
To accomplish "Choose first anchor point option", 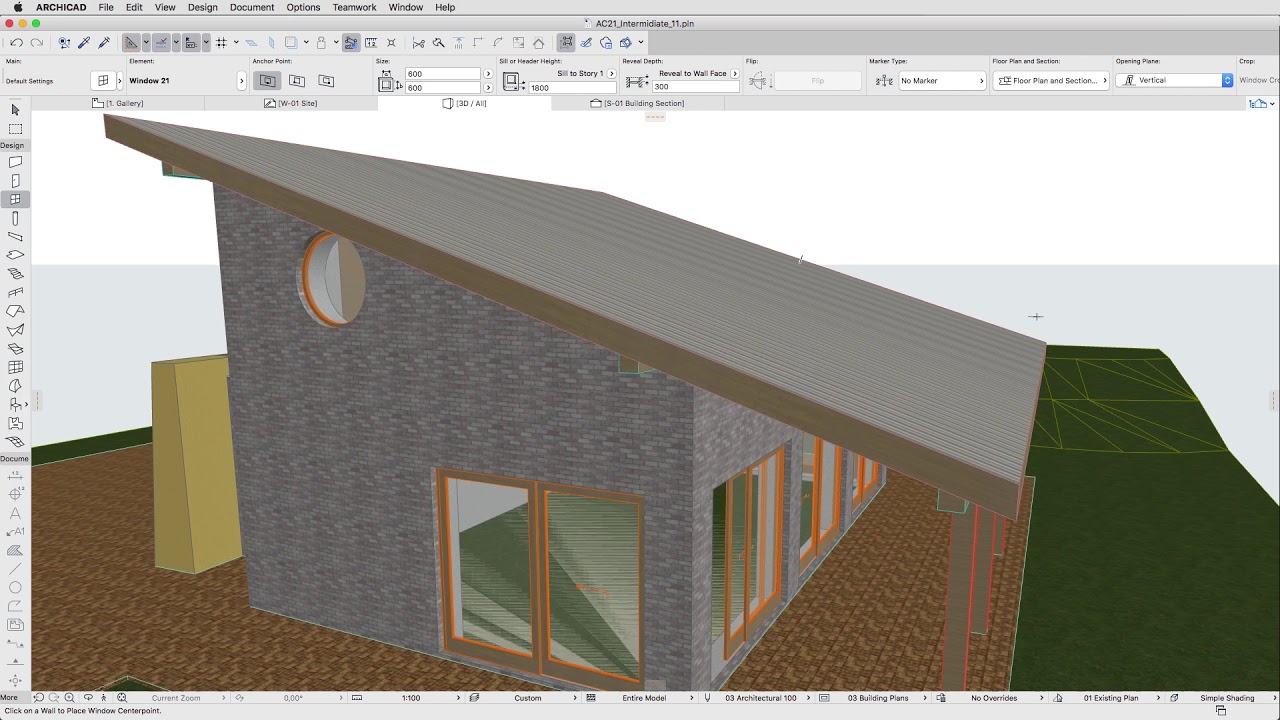I will (x=267, y=80).
